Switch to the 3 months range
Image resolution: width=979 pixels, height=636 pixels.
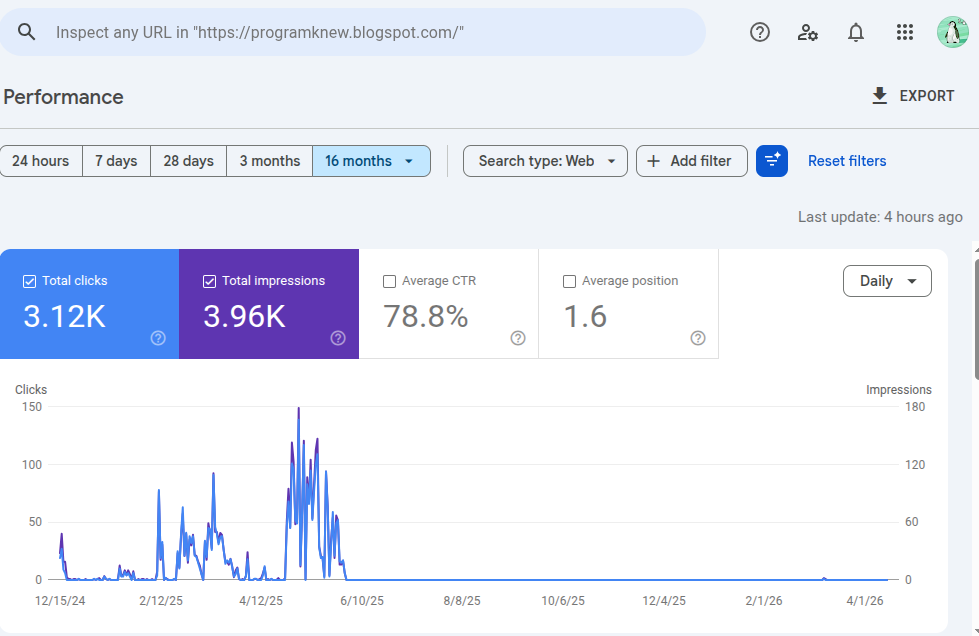click(x=269, y=161)
